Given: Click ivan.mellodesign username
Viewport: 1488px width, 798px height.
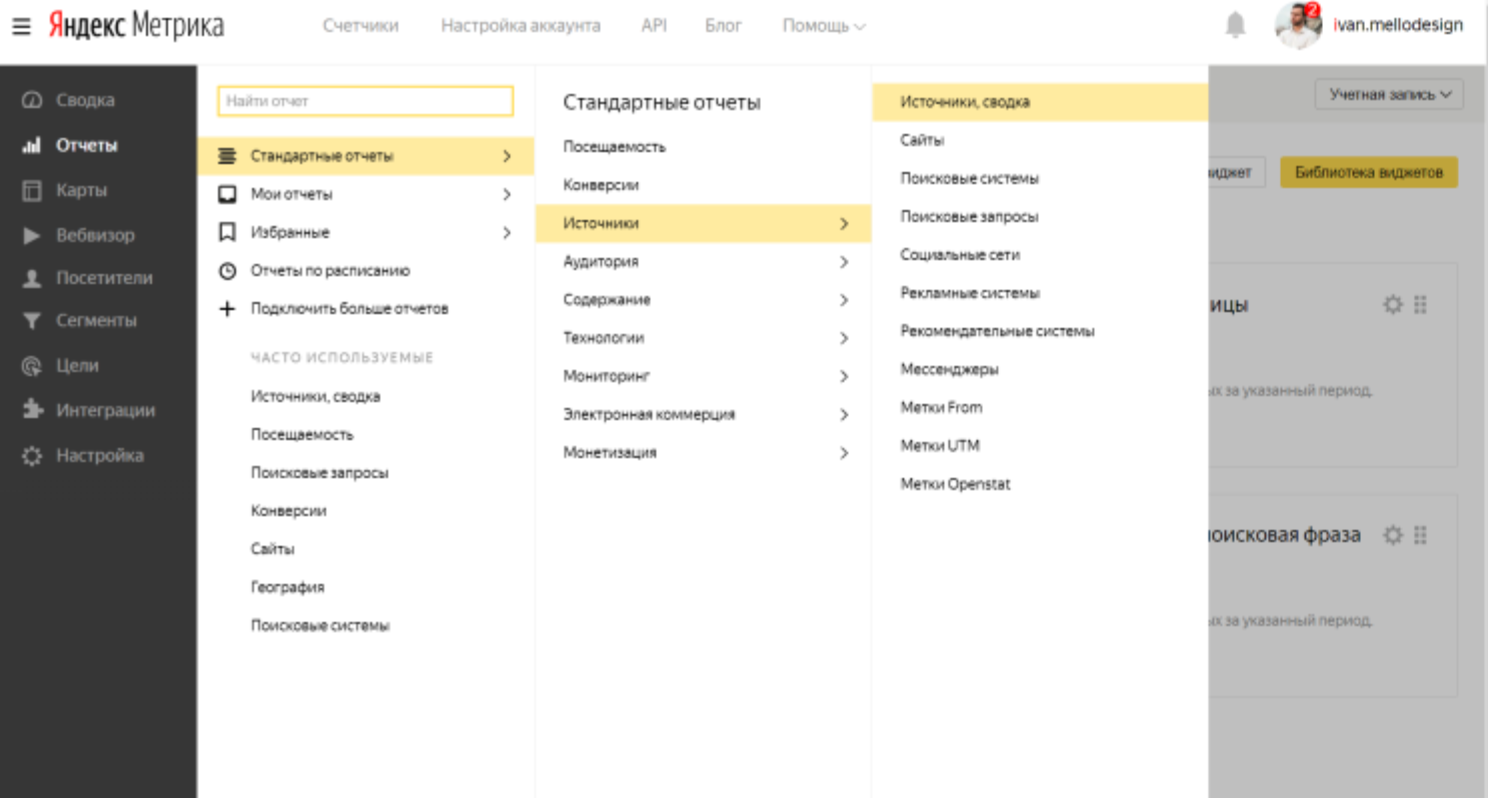Looking at the screenshot, I should pyautogui.click(x=1398, y=25).
